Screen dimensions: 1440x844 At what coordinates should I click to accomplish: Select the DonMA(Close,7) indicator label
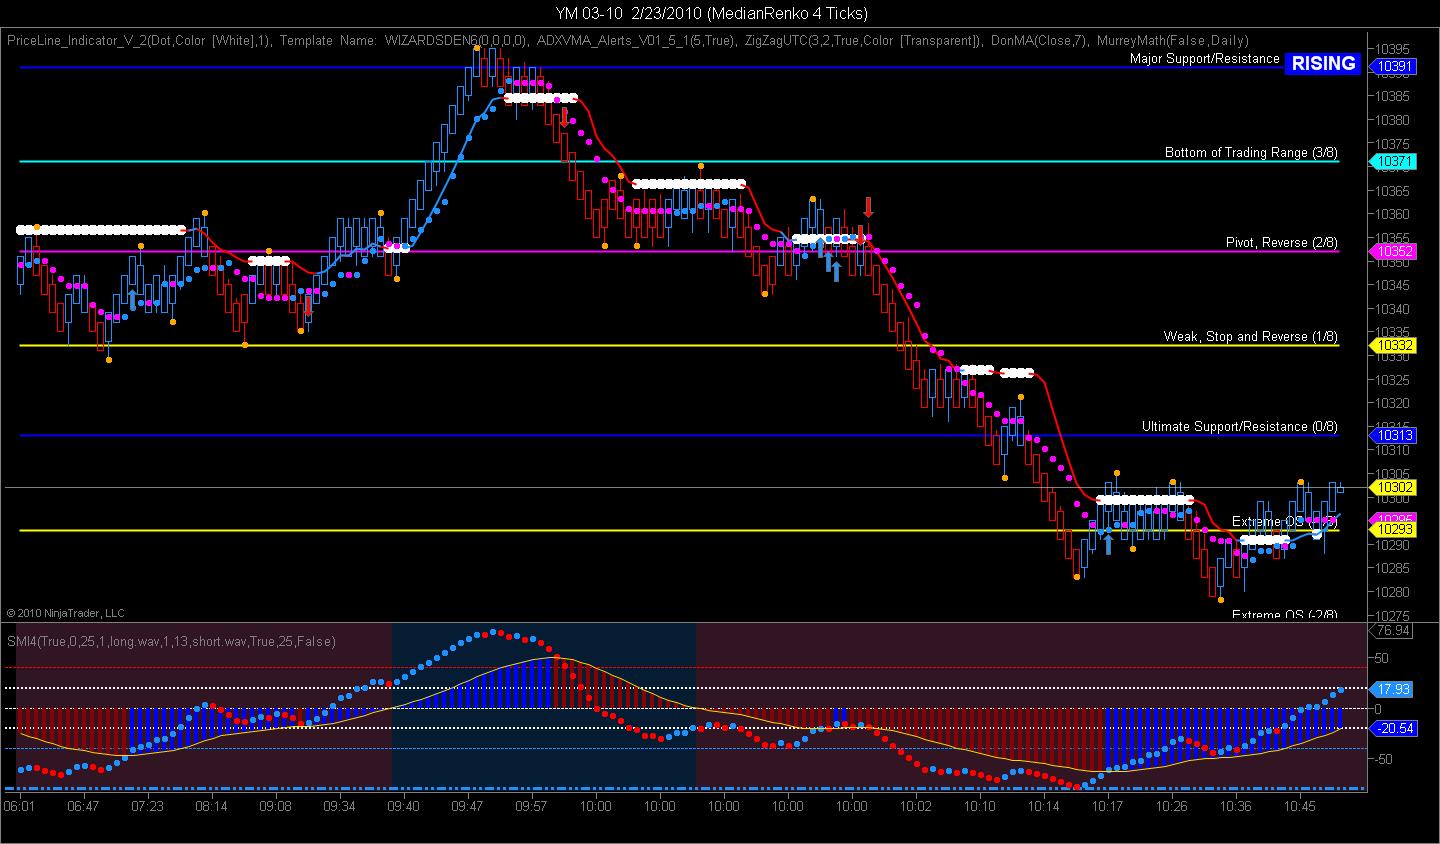1040,41
